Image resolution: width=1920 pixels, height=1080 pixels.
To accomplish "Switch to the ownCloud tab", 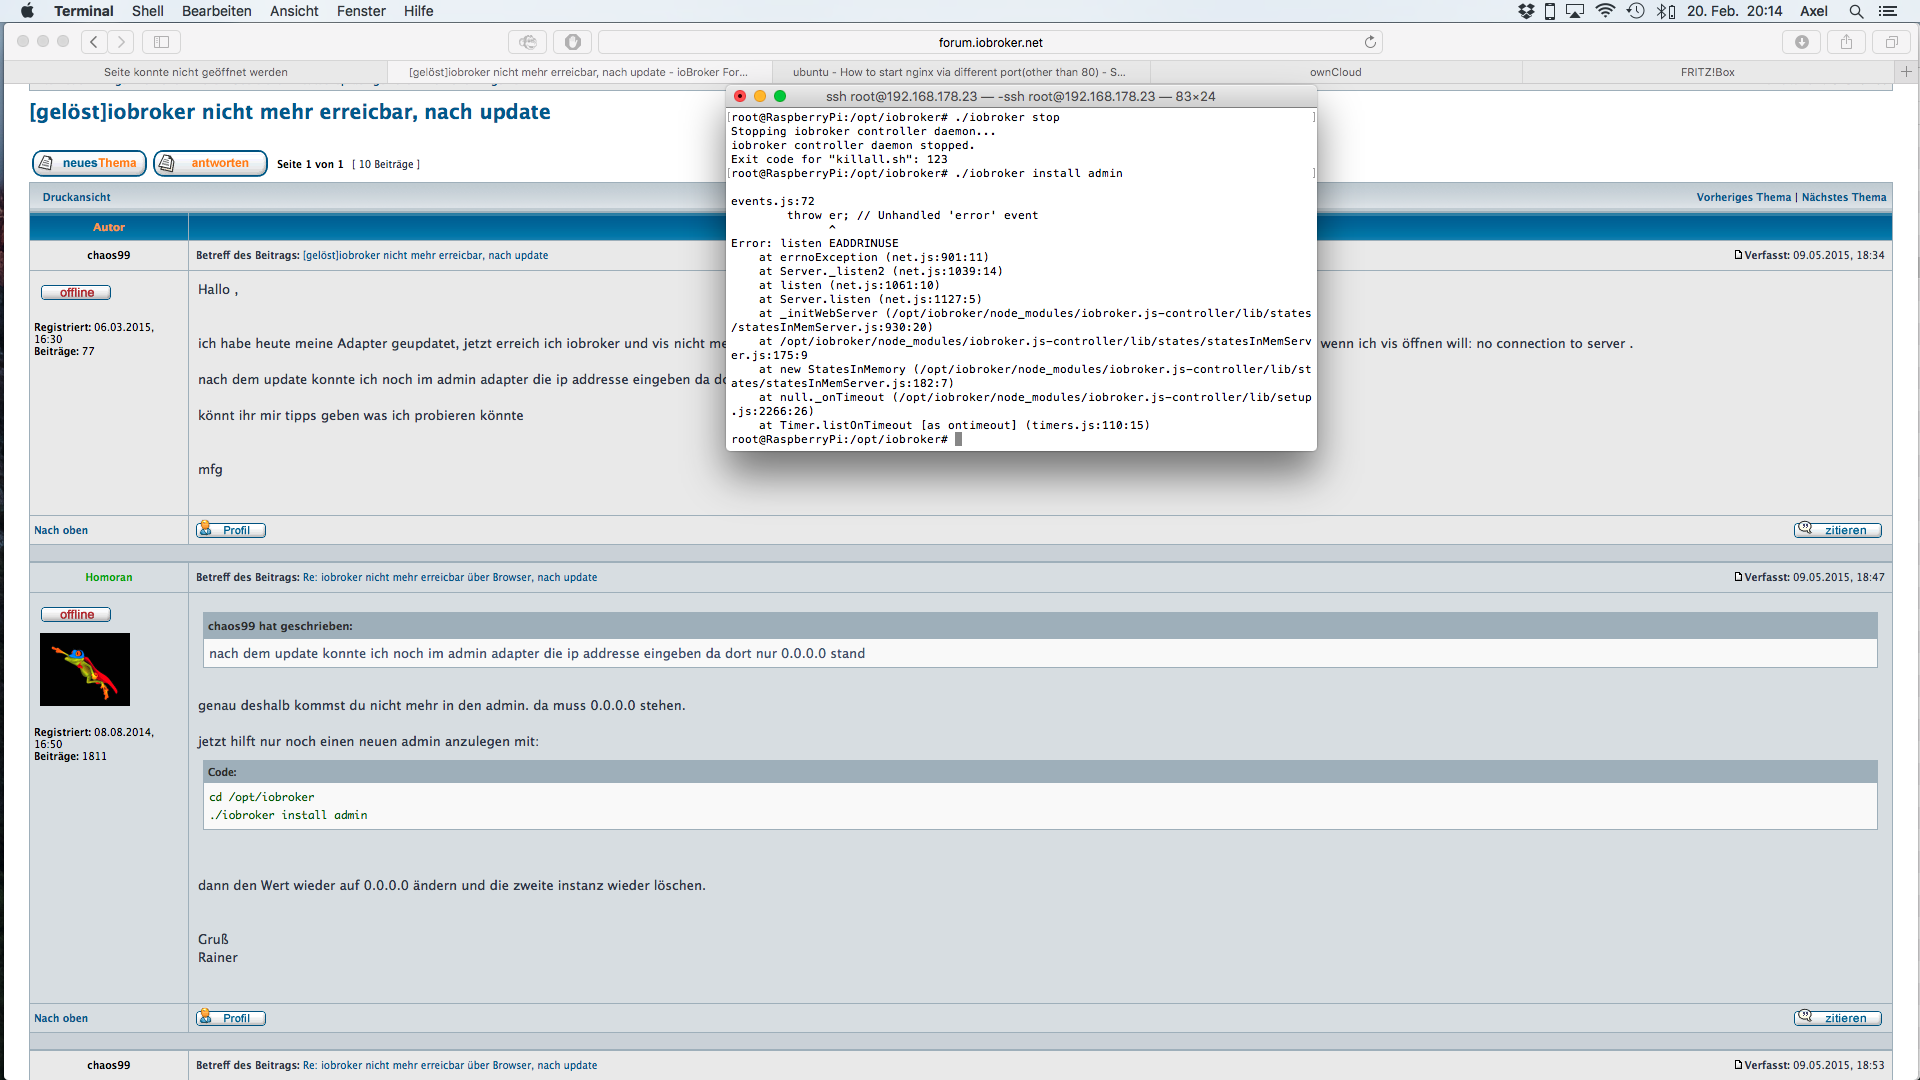I will (1335, 72).
